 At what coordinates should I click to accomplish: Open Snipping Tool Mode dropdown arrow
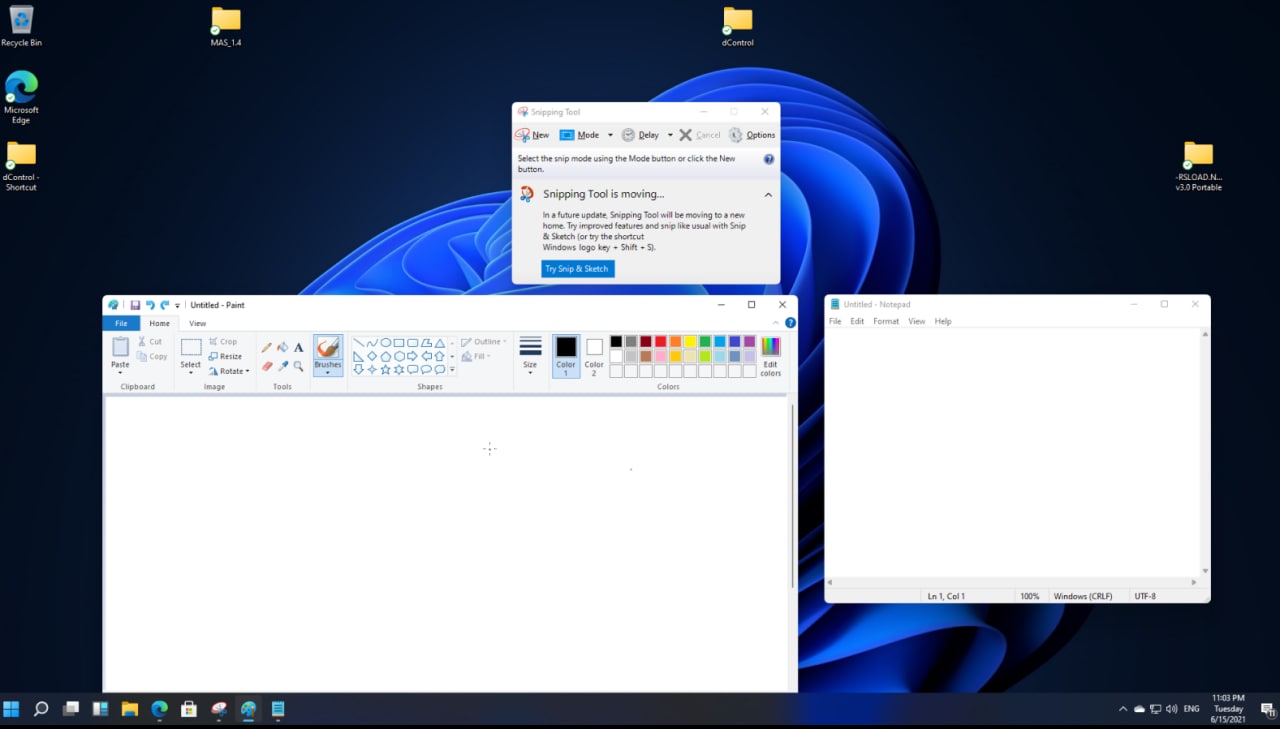(610, 135)
